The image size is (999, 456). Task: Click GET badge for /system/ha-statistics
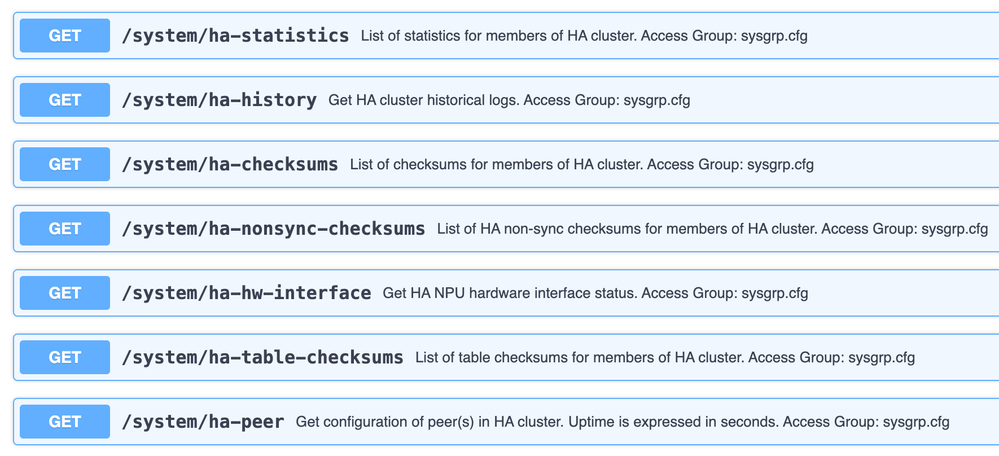[65, 36]
